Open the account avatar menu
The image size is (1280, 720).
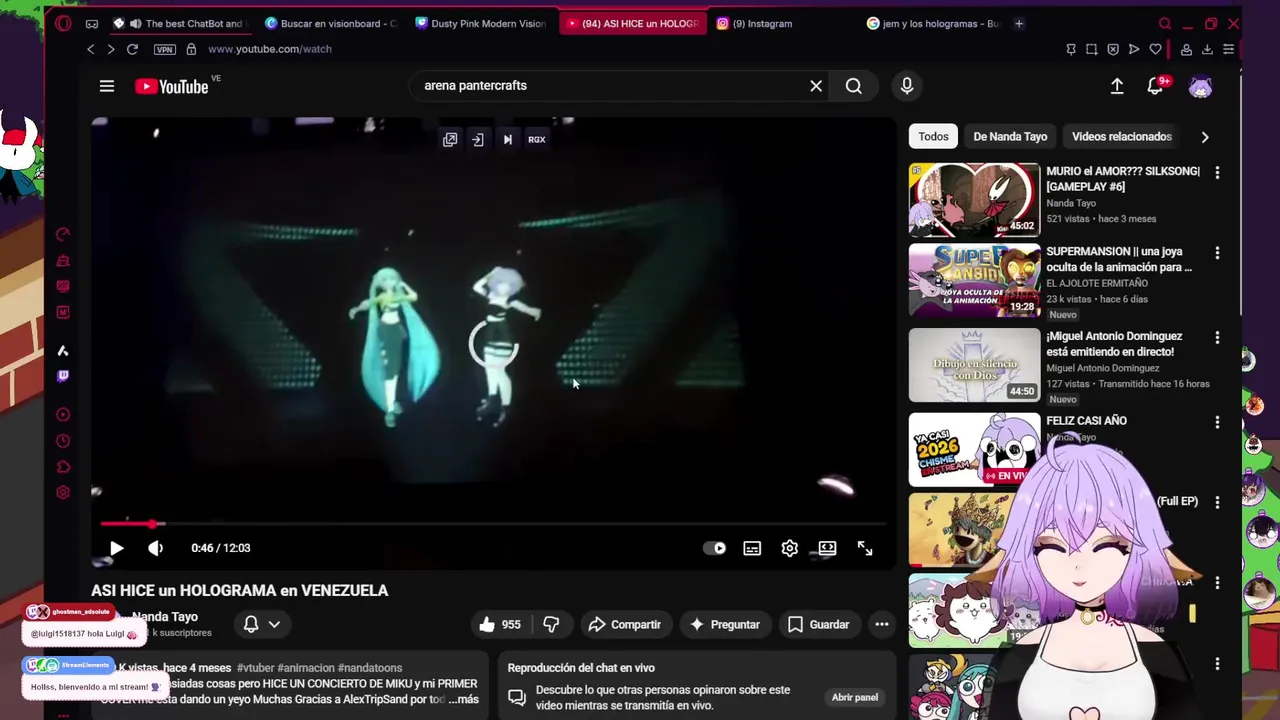coord(1200,86)
